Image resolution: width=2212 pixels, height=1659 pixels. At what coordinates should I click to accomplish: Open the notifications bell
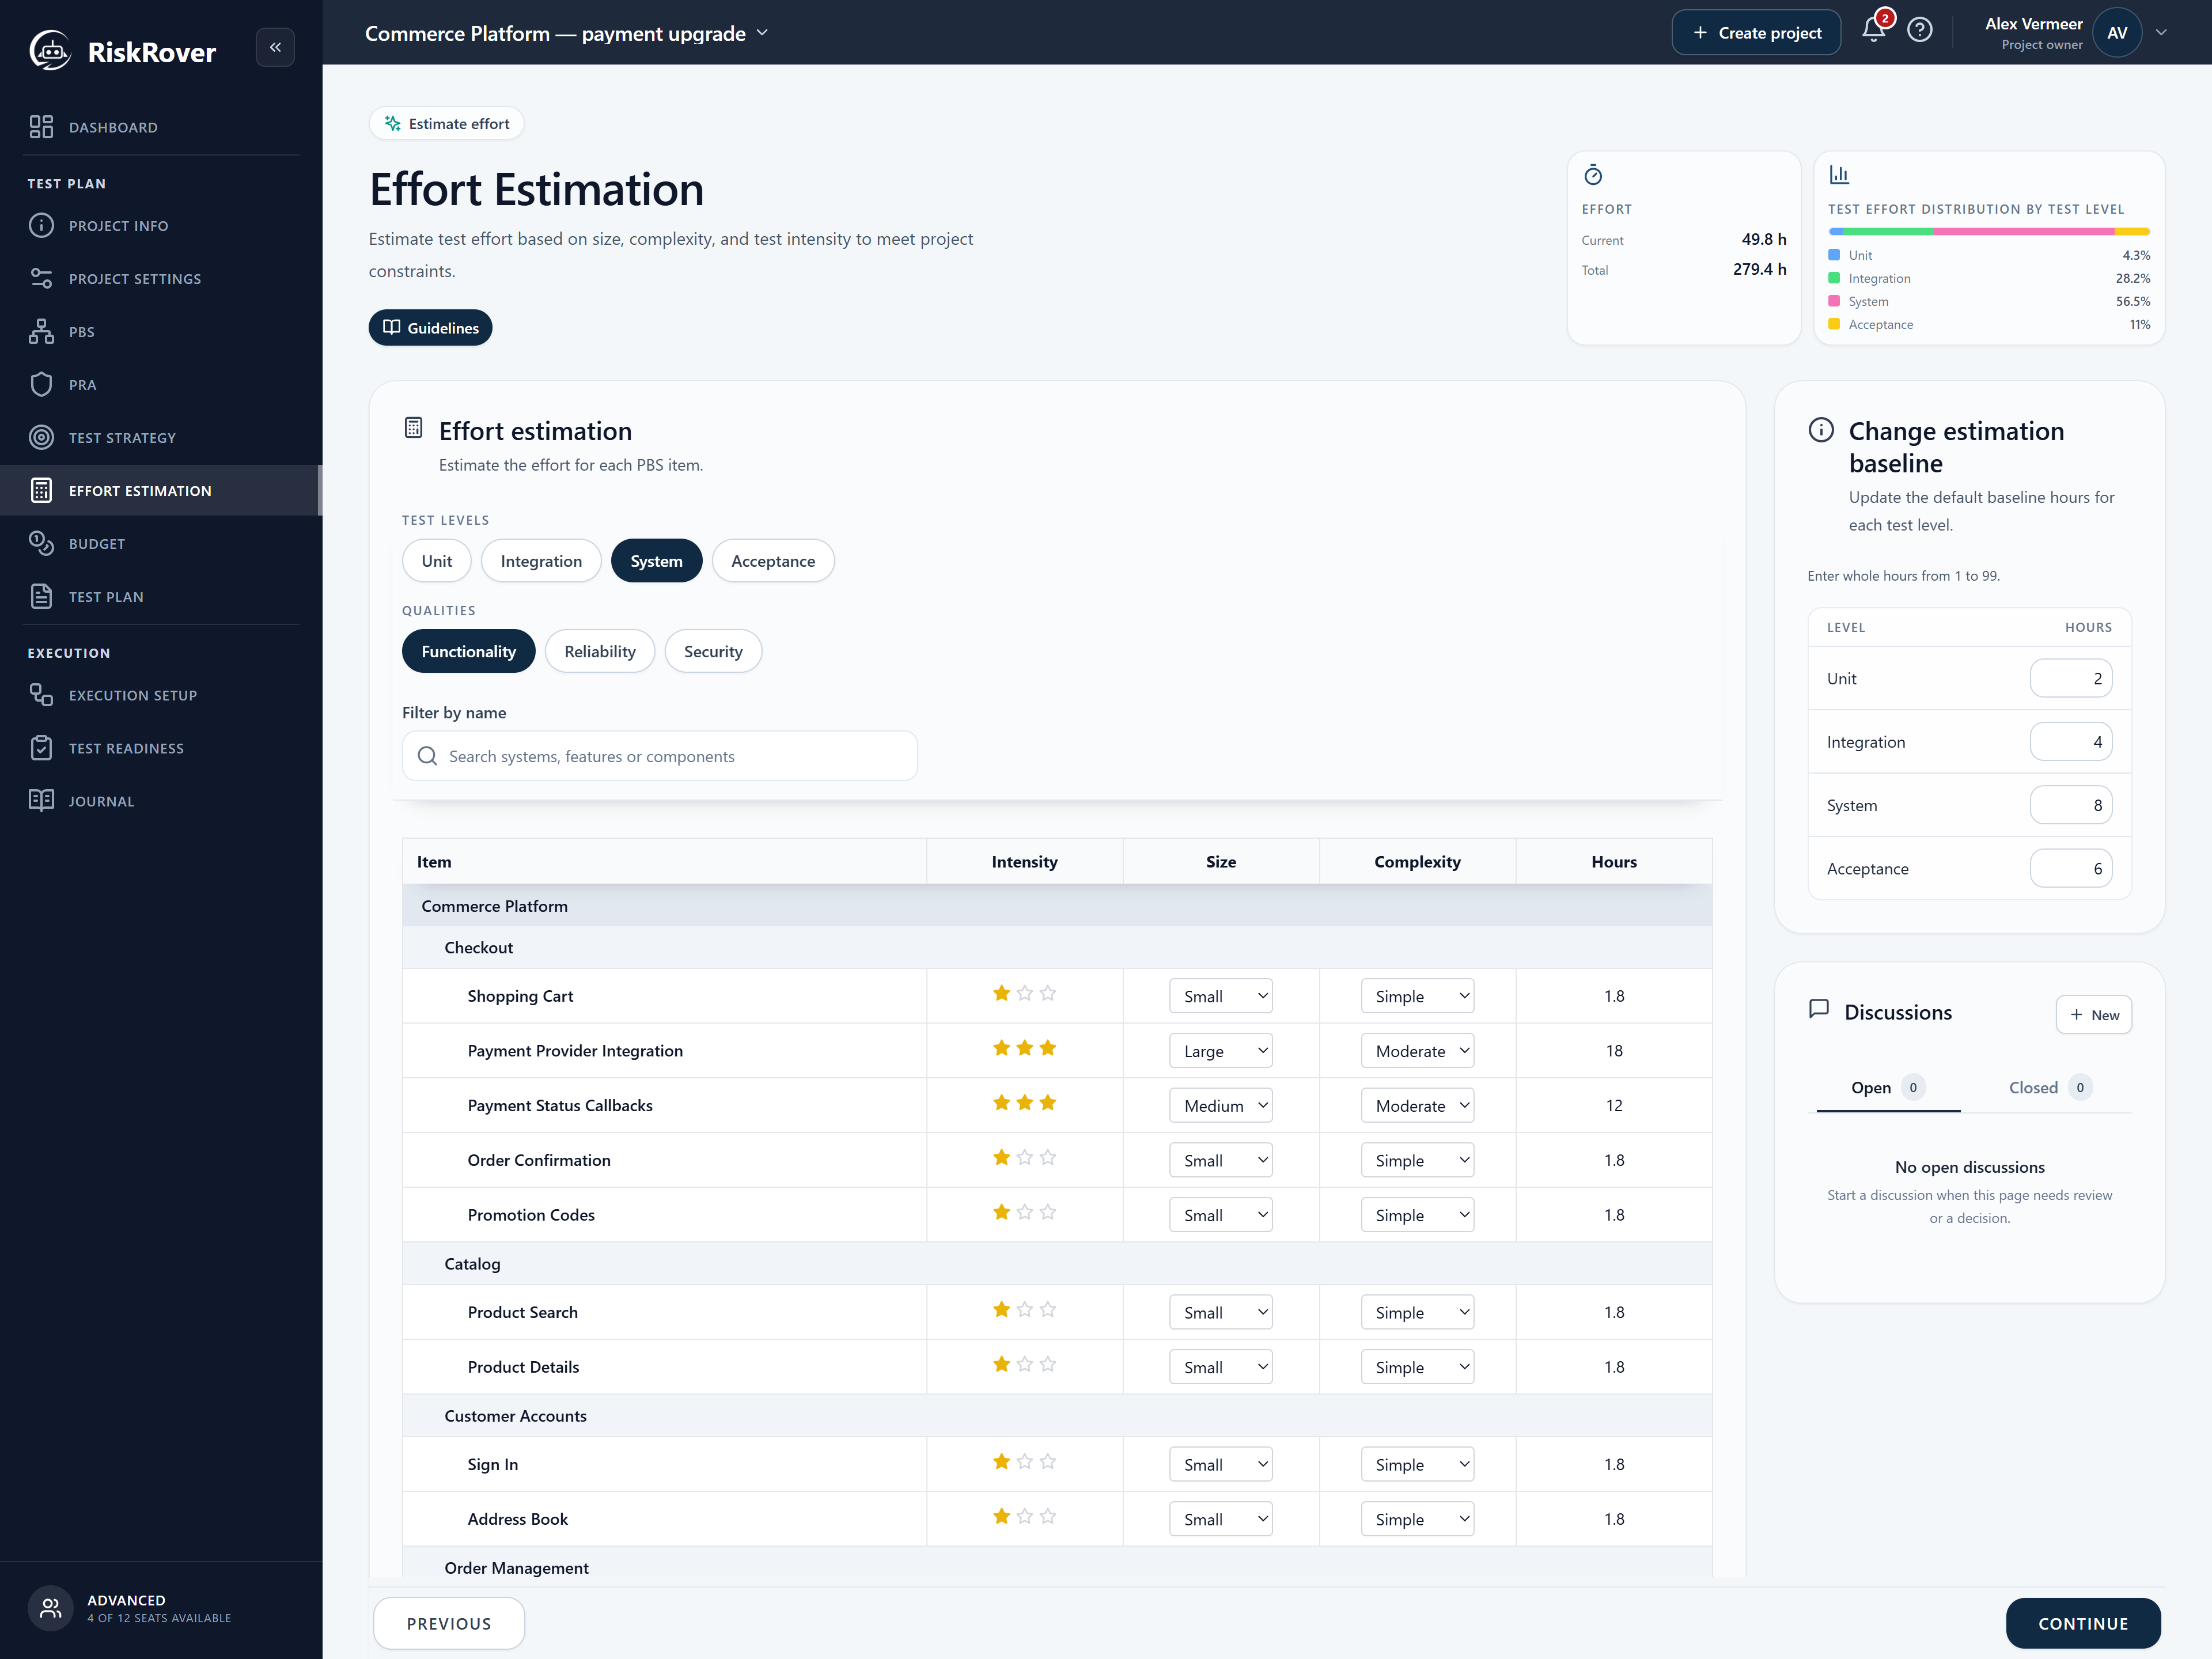1873,31
